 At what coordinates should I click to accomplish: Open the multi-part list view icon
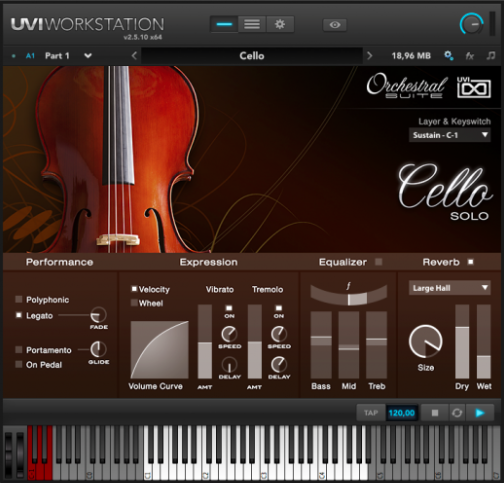click(x=252, y=24)
